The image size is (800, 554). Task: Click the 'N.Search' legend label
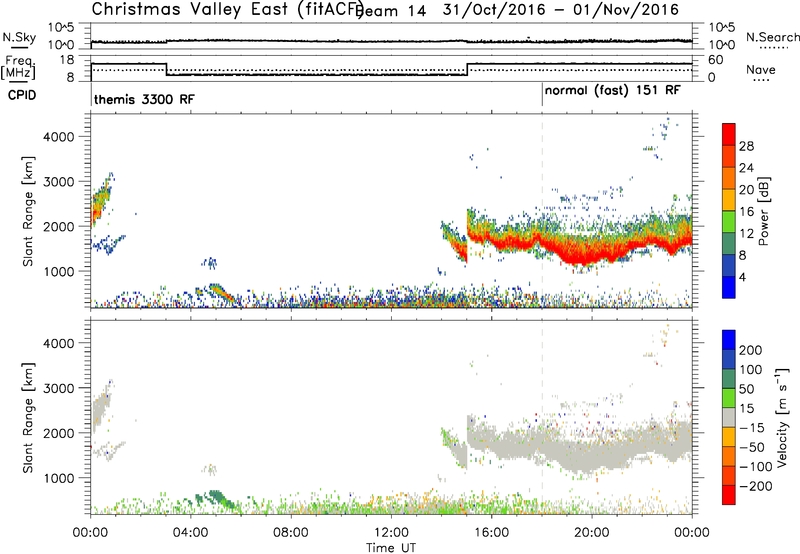tap(772, 37)
